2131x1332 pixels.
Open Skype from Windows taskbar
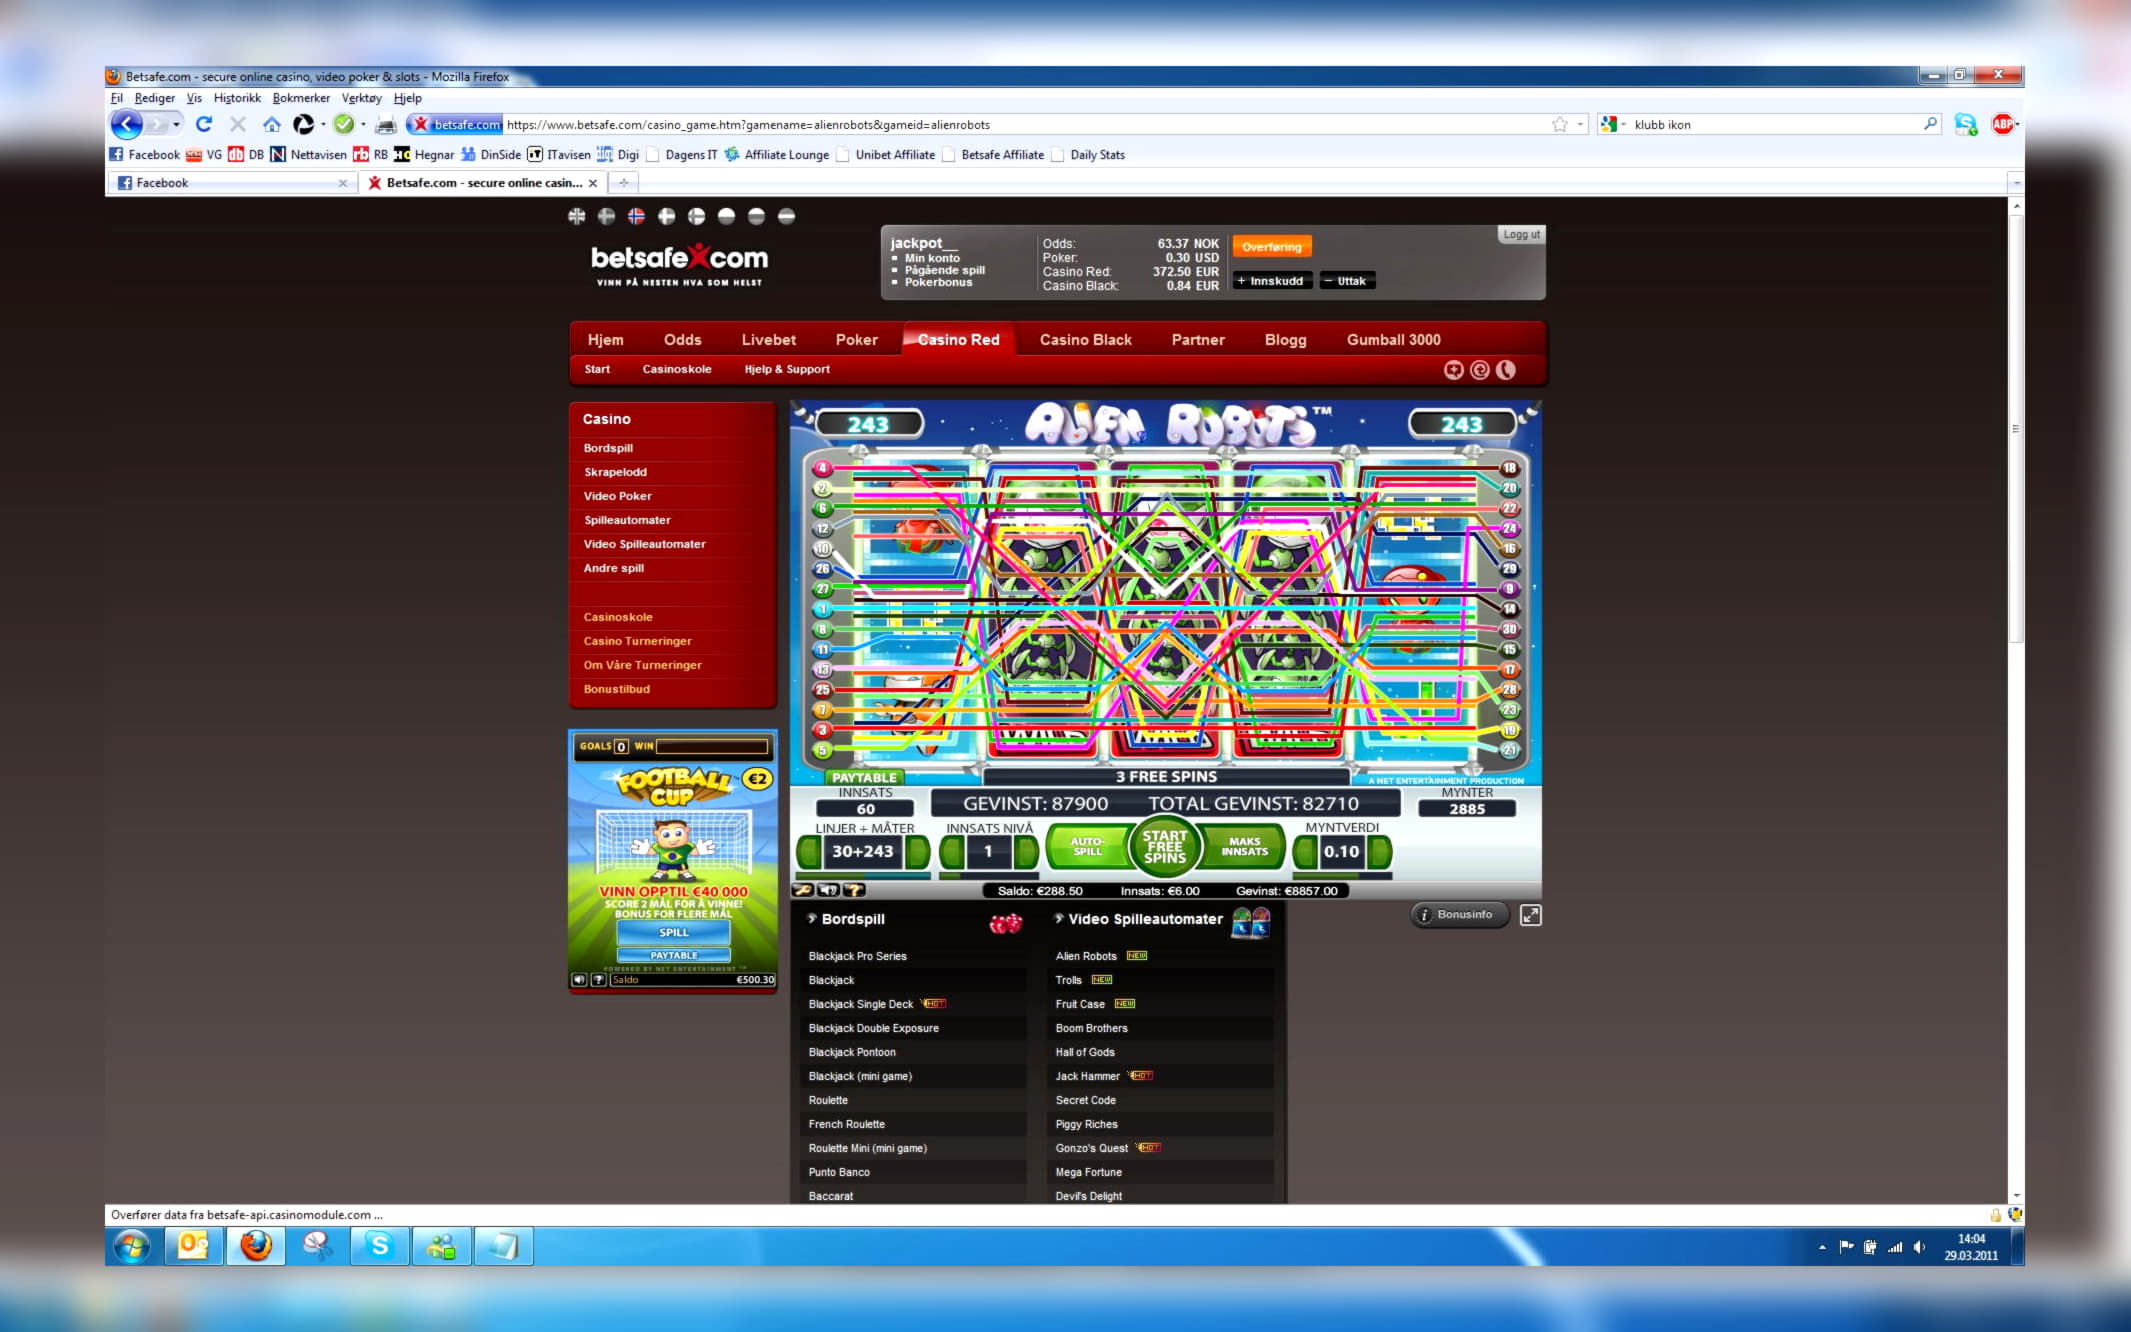(x=379, y=1246)
